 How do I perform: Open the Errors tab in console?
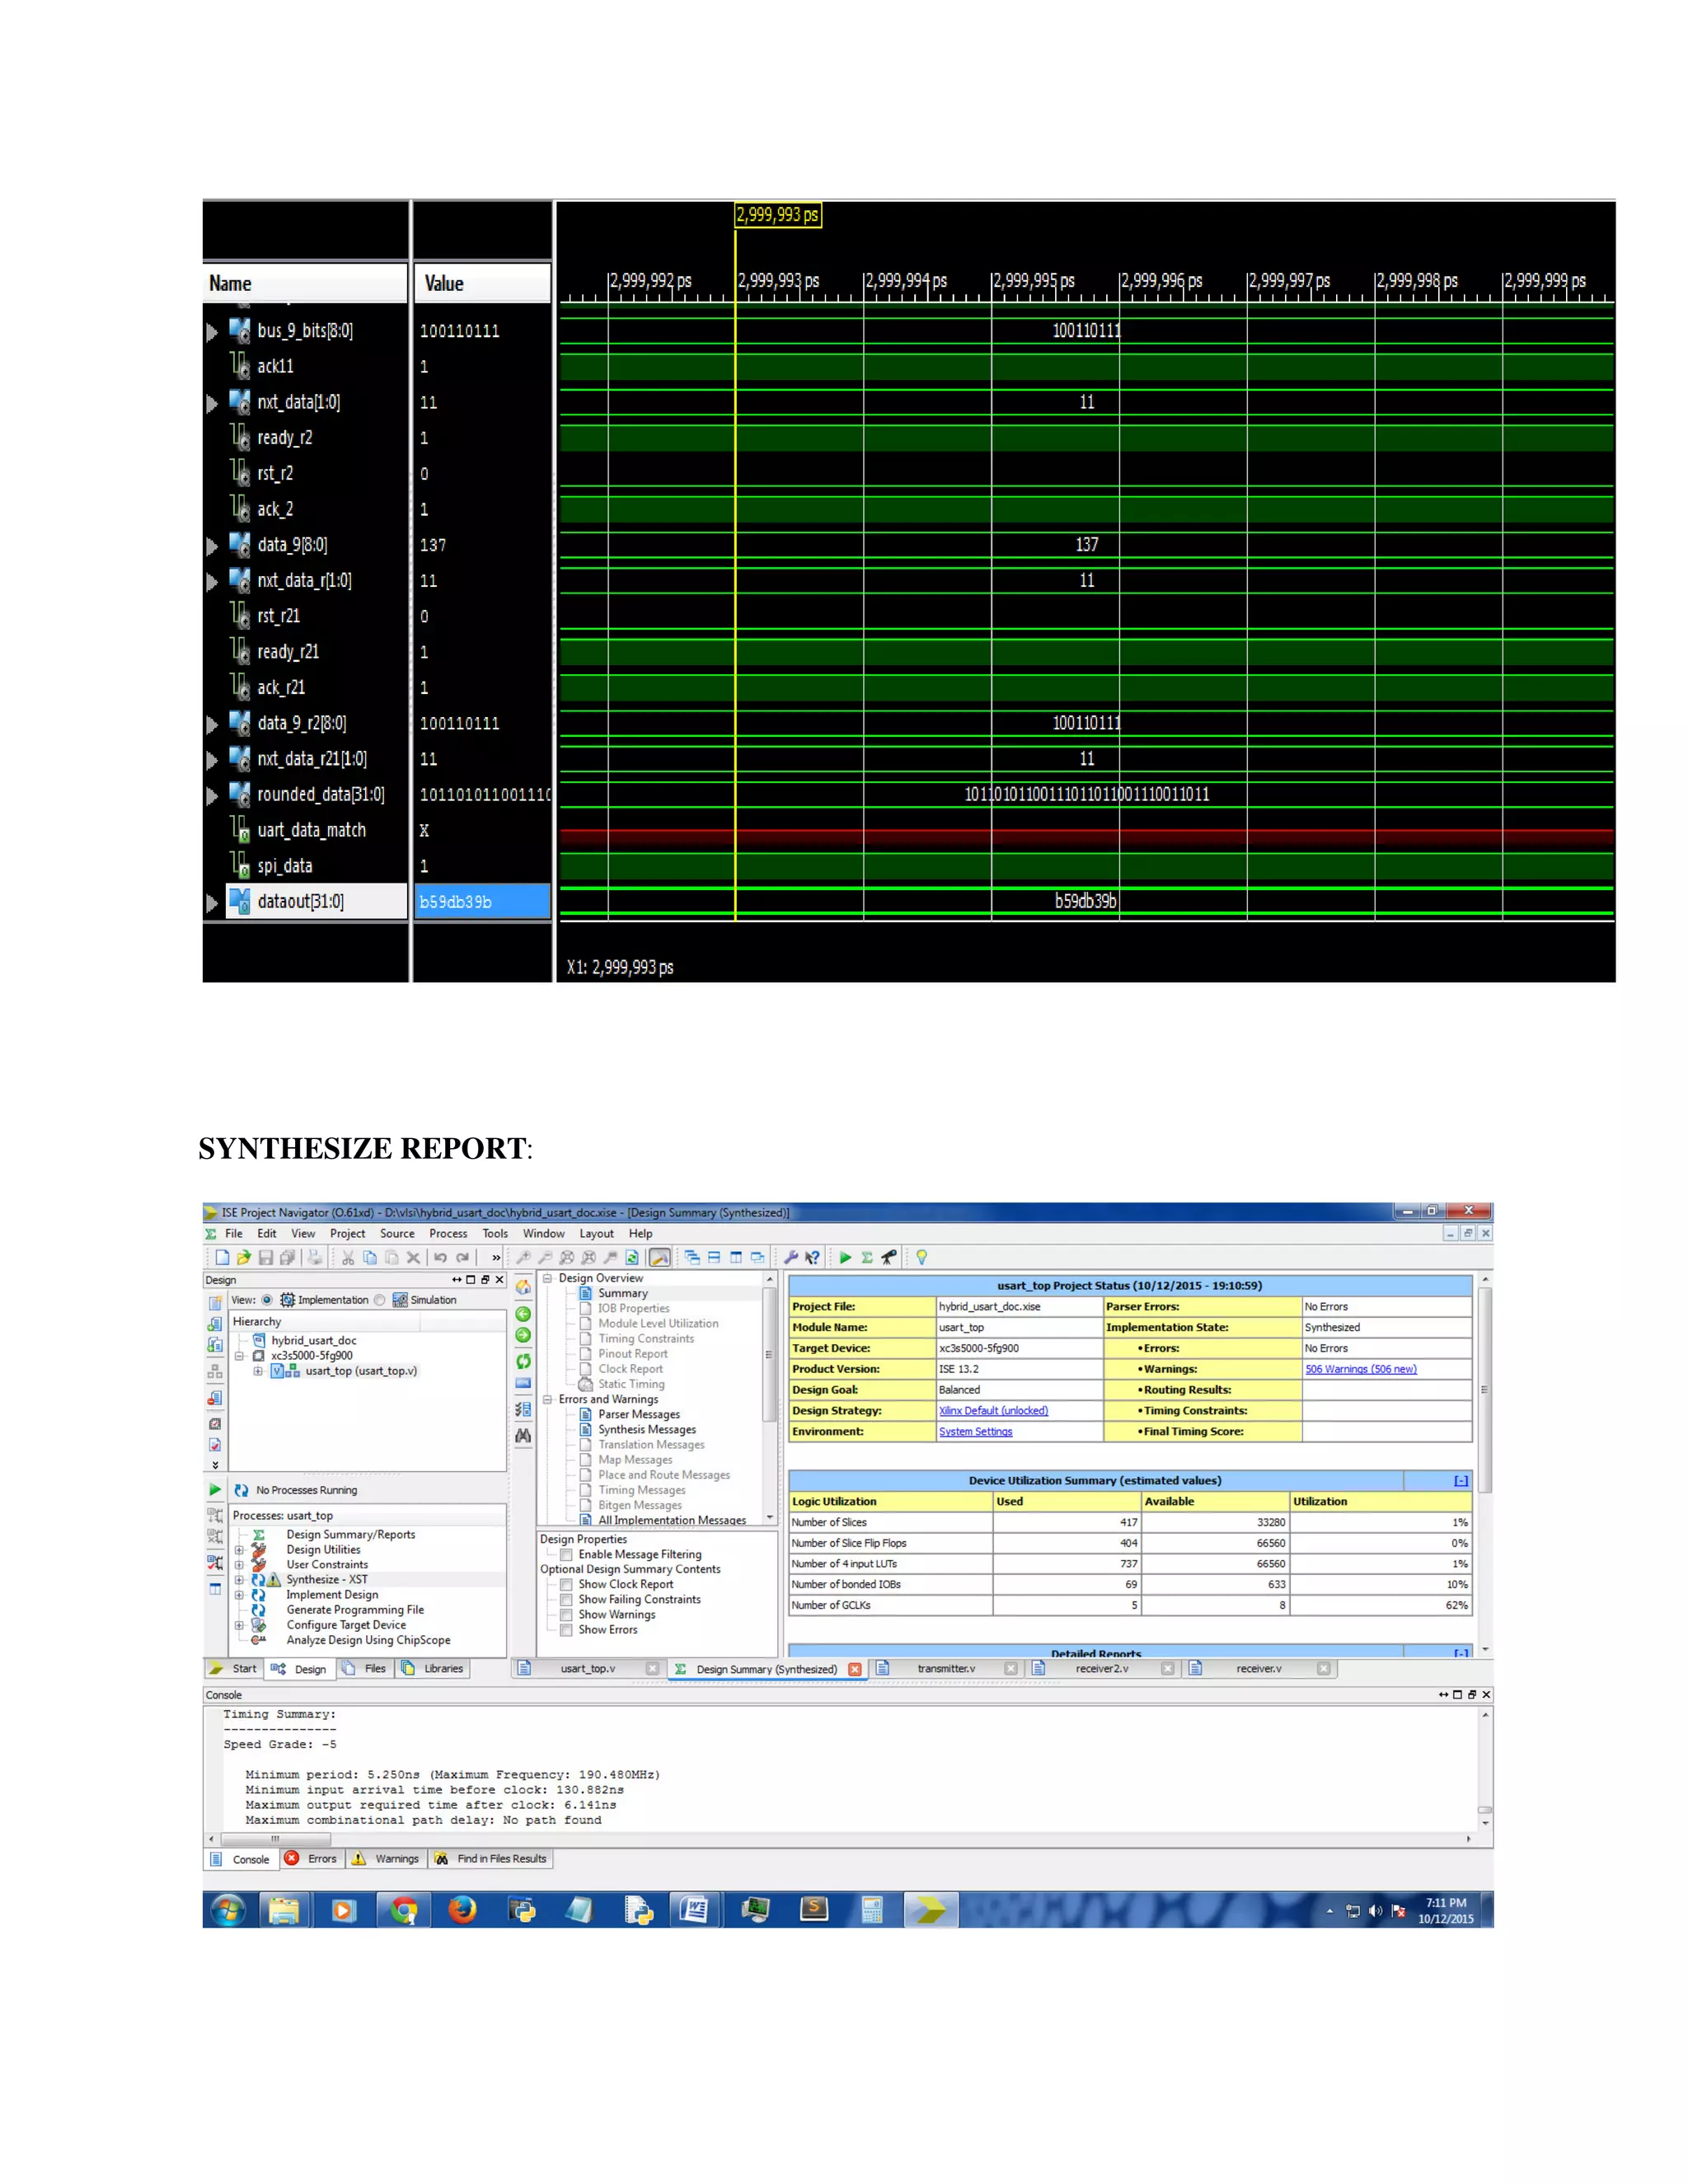click(311, 1859)
